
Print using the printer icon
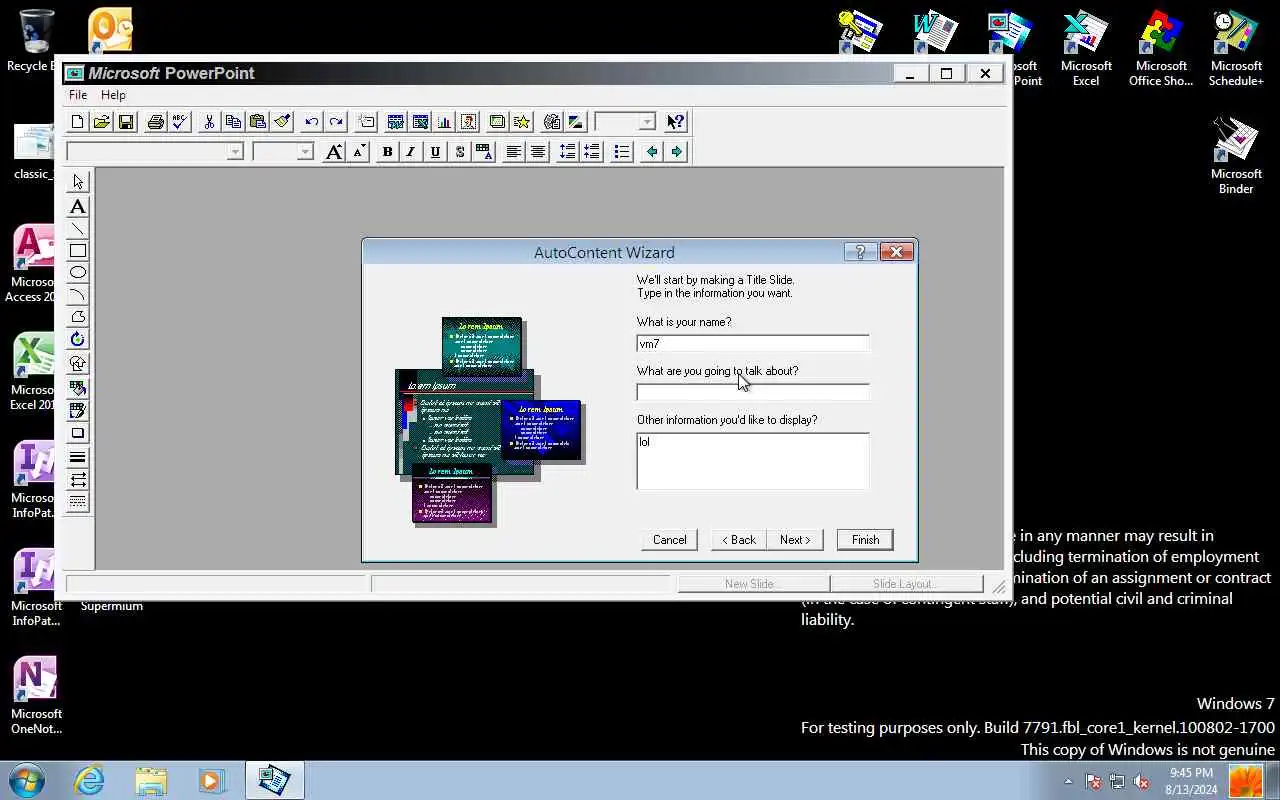[156, 122]
